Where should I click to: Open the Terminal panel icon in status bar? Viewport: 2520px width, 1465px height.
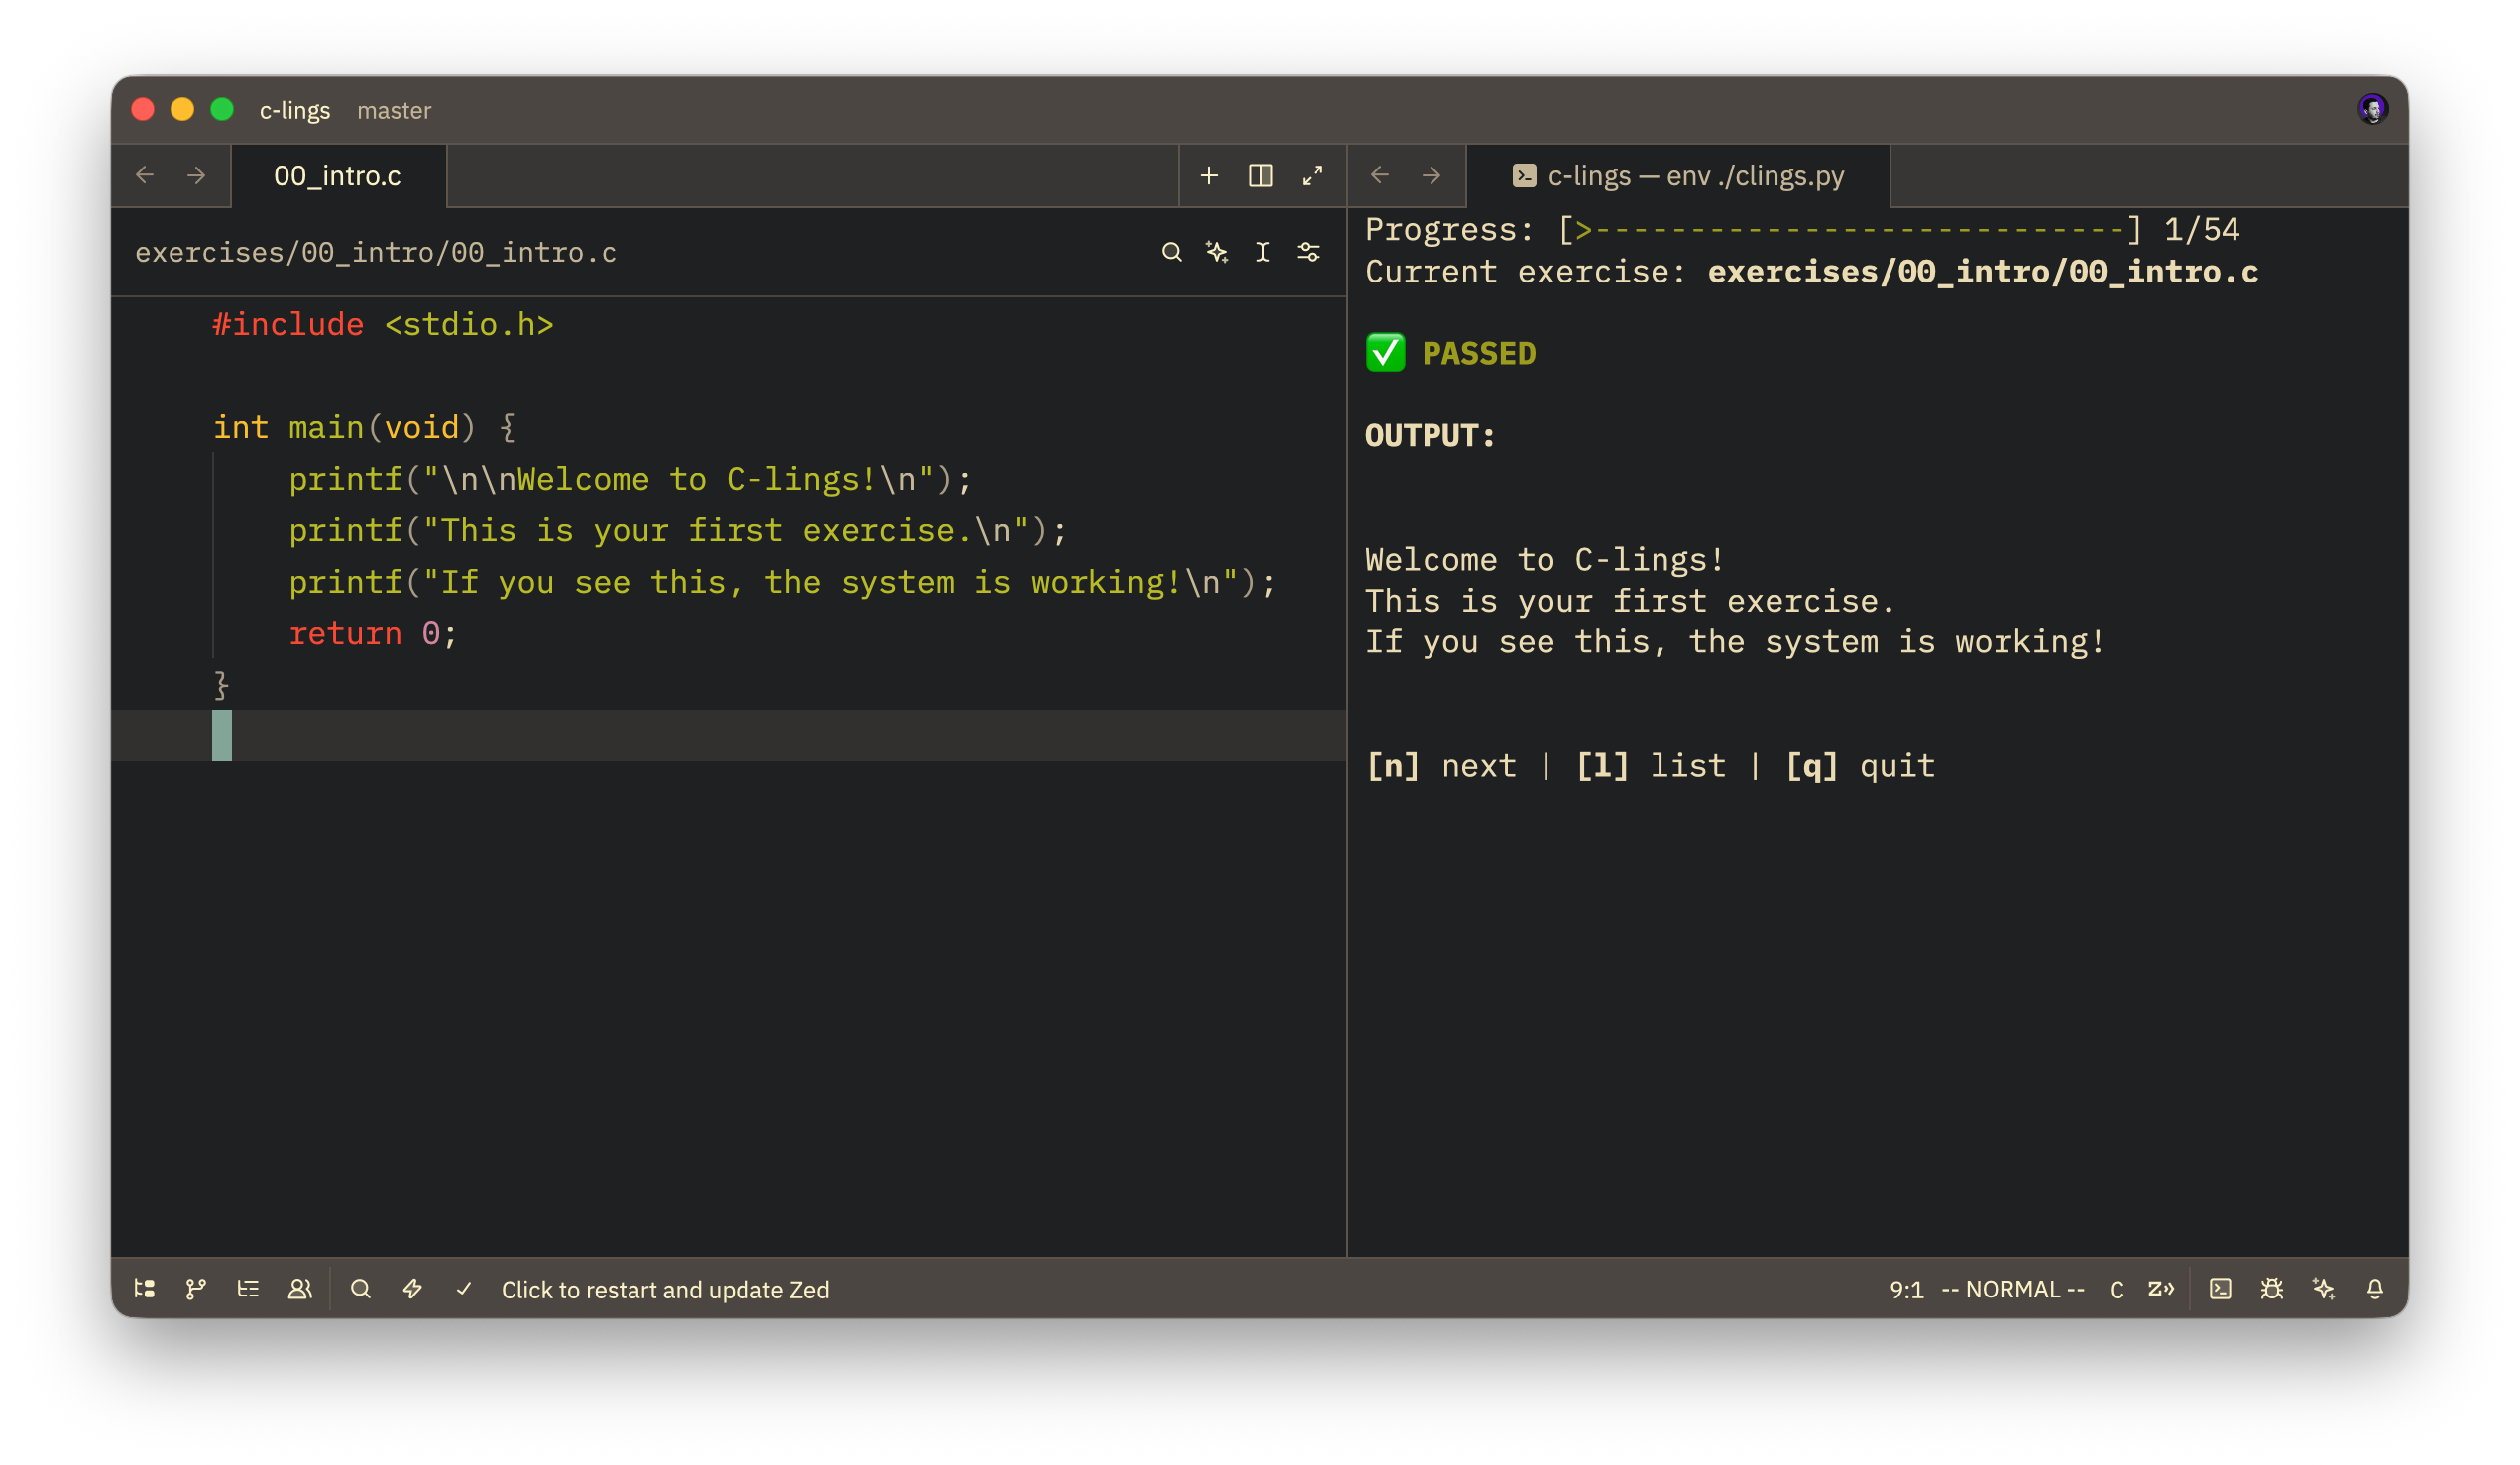2221,1289
